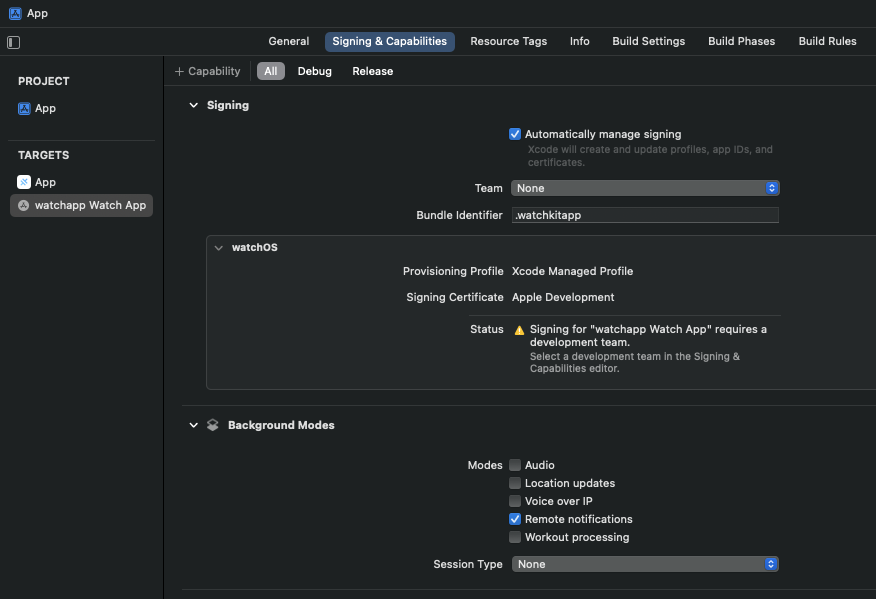Image resolution: width=876 pixels, height=599 pixels.
Task: Enable Workout processing mode
Action: coord(515,537)
